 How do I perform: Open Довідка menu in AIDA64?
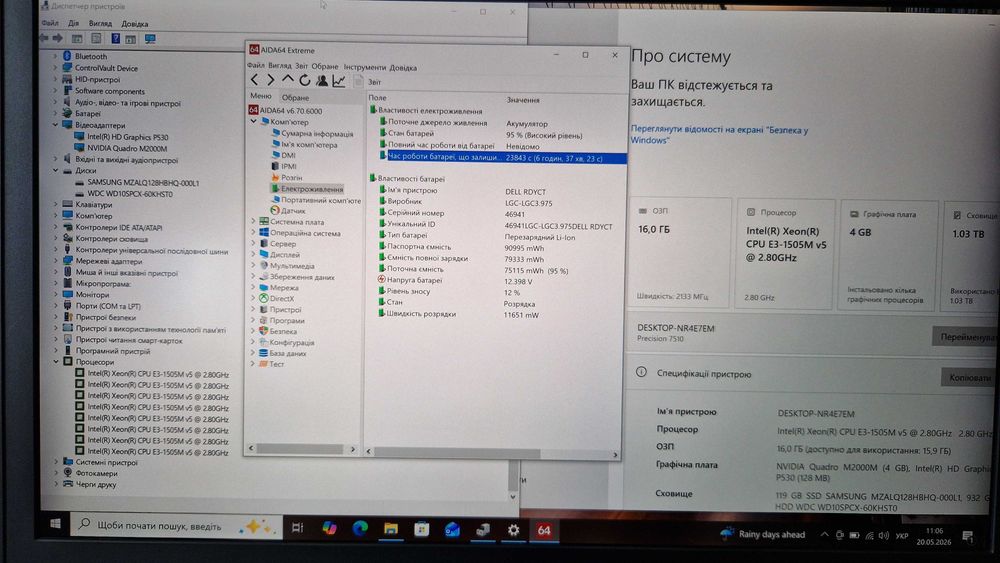pyautogui.click(x=403, y=68)
